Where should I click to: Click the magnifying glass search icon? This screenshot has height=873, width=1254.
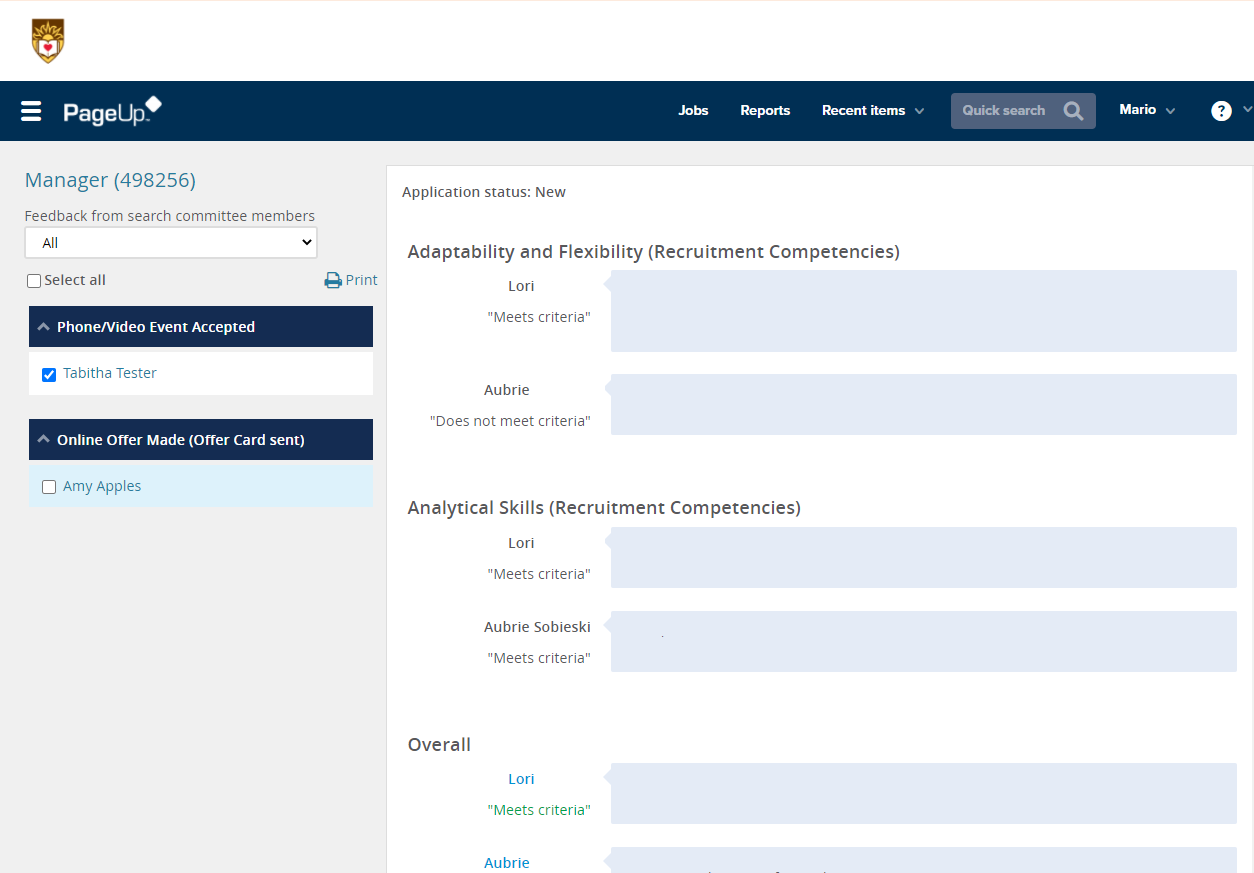(x=1073, y=111)
